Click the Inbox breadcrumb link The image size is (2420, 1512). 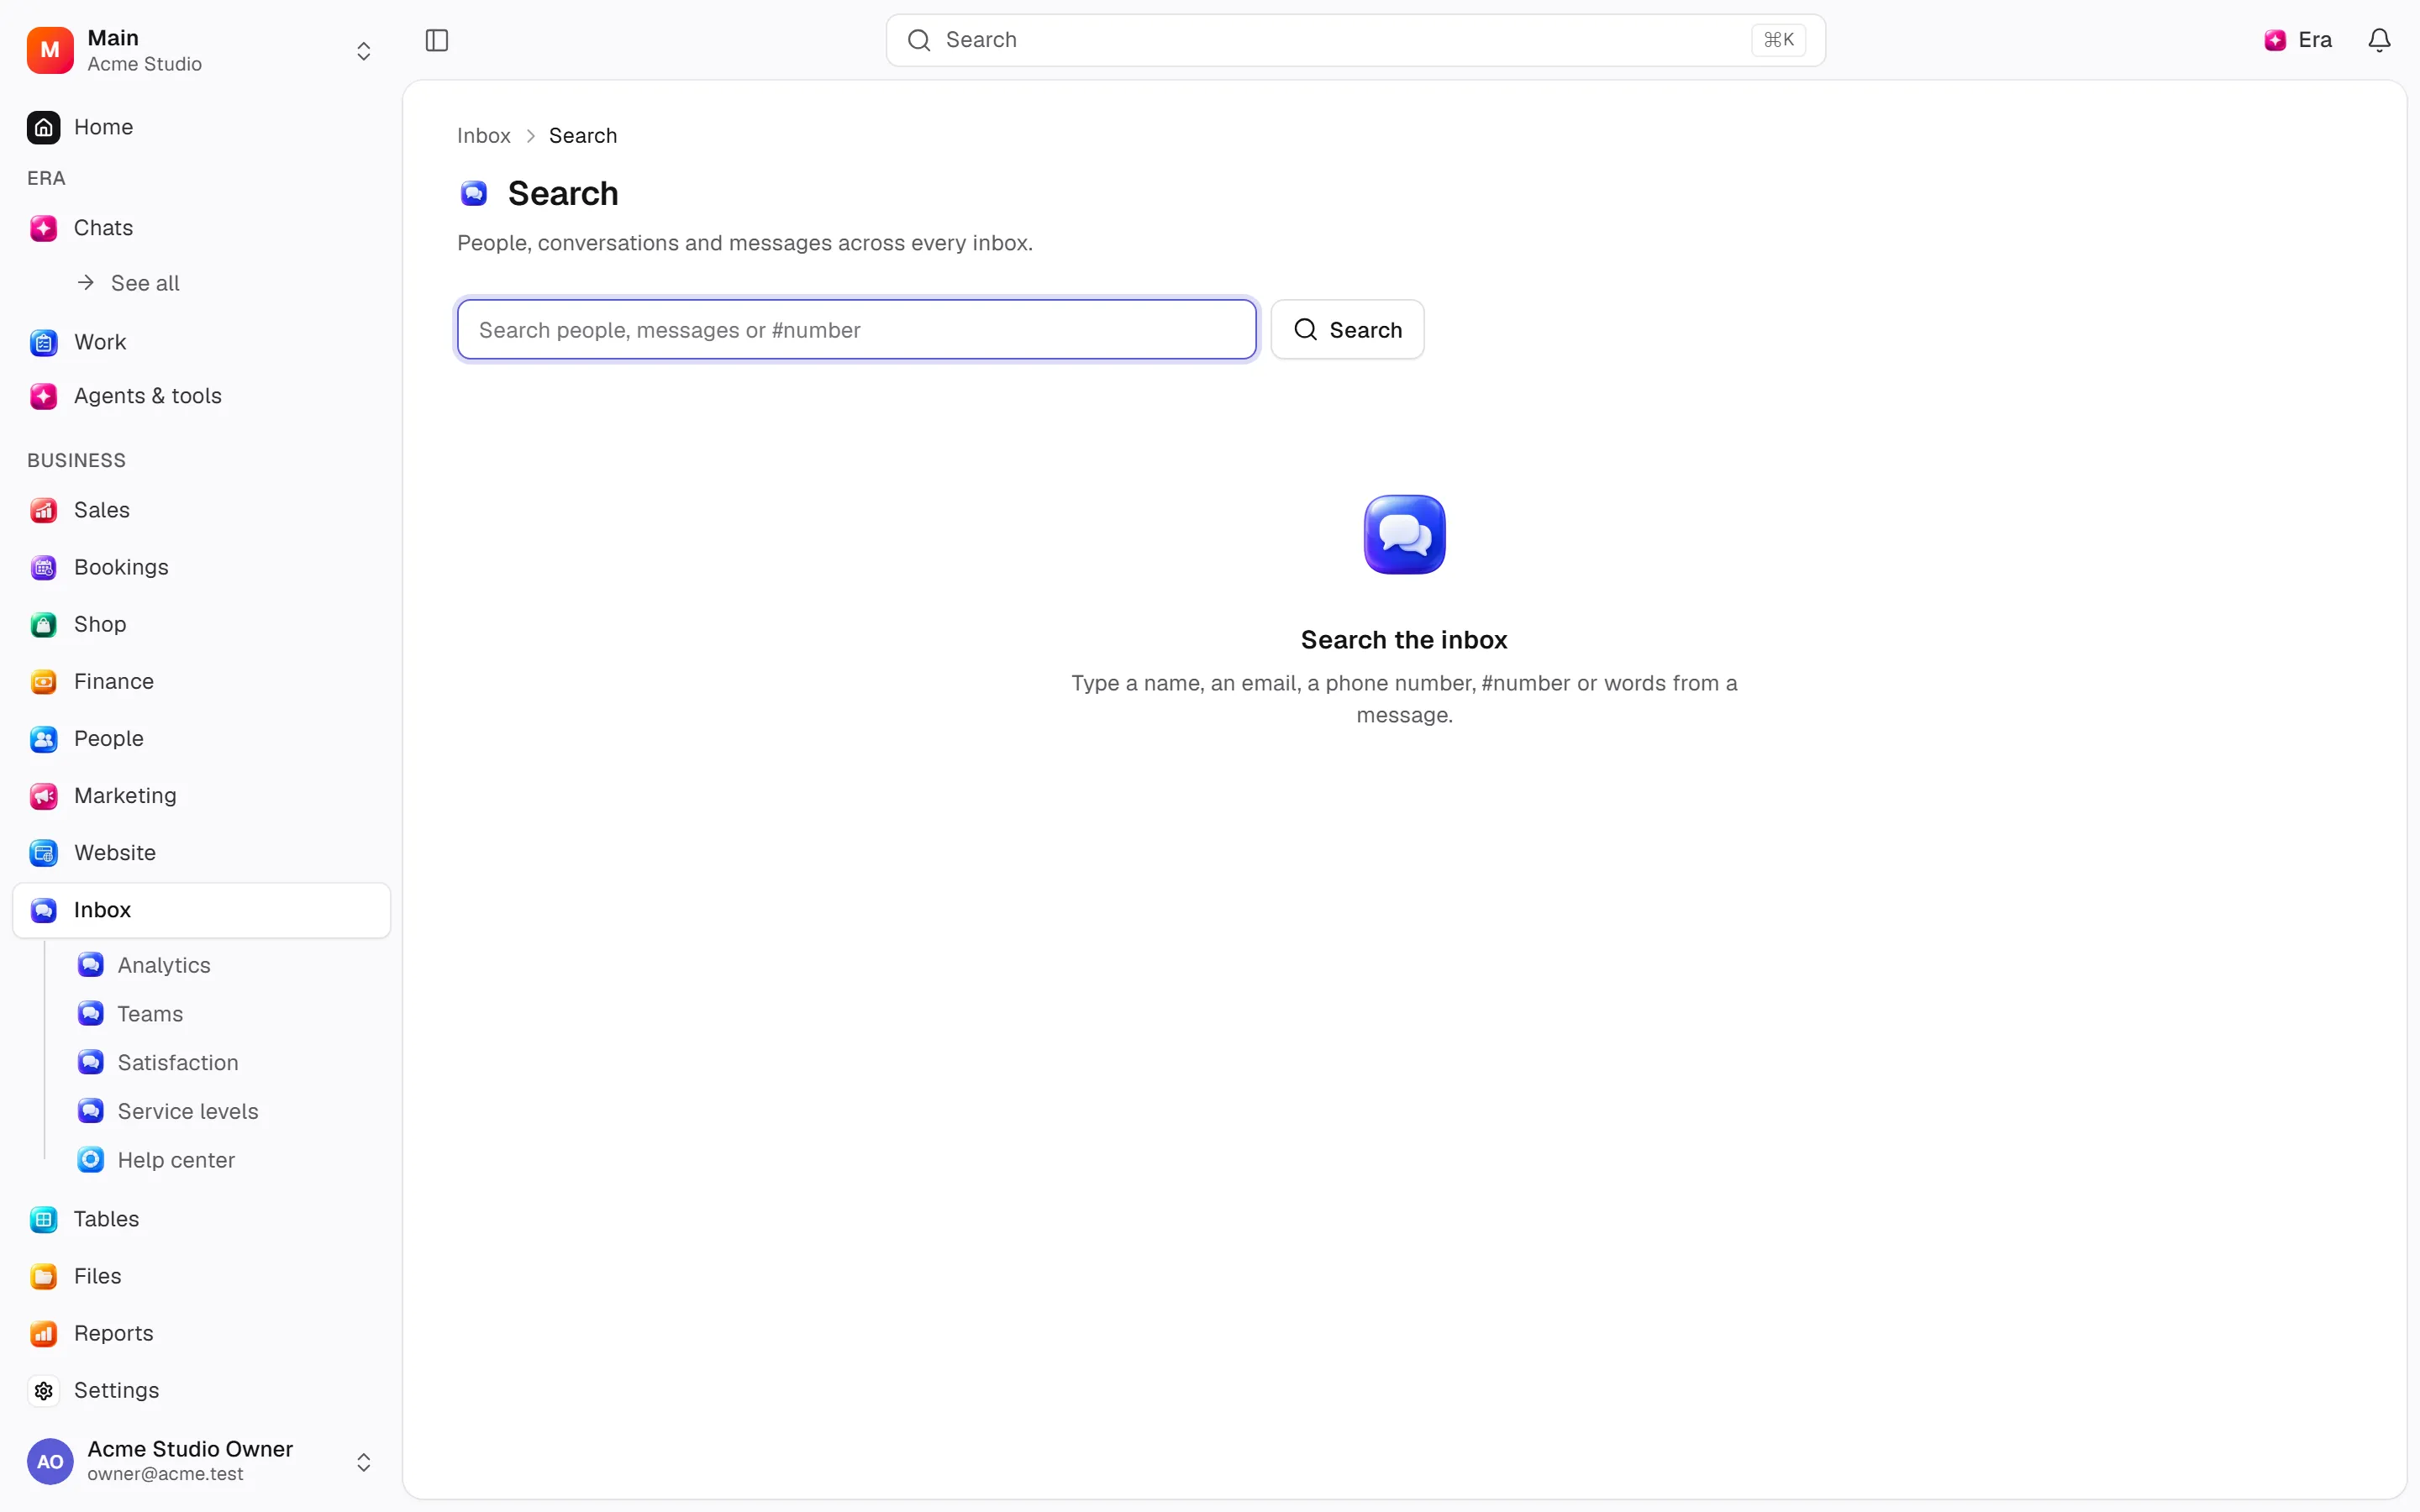point(484,136)
